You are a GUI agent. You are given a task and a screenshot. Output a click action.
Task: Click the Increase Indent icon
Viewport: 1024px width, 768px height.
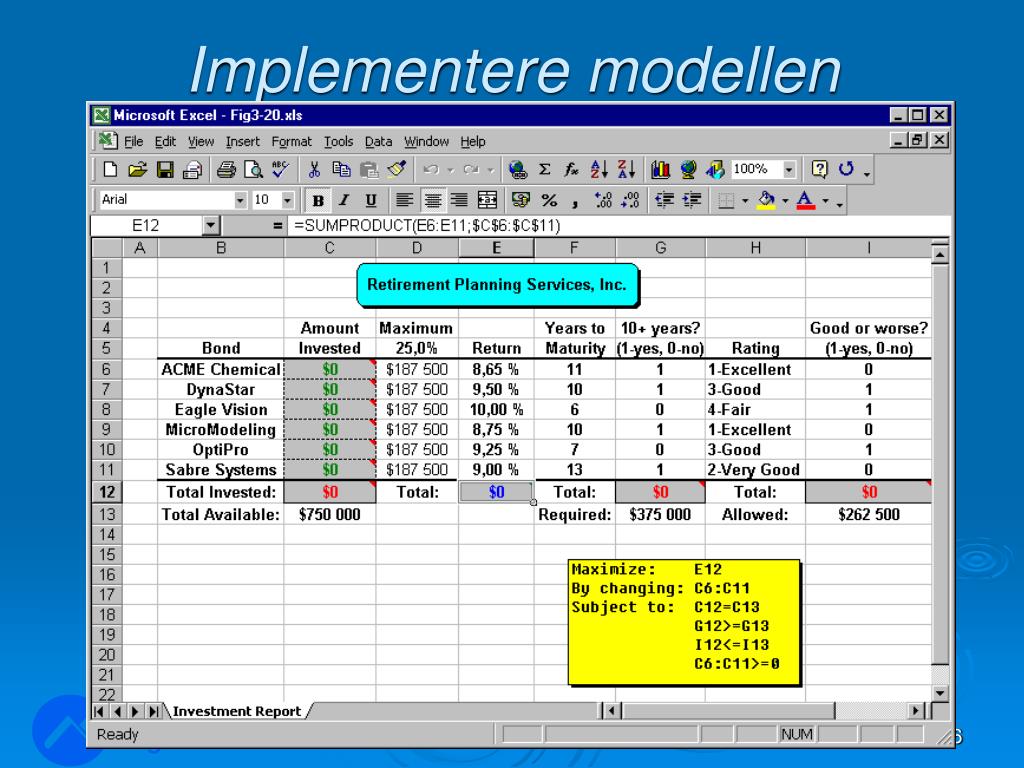[x=692, y=200]
